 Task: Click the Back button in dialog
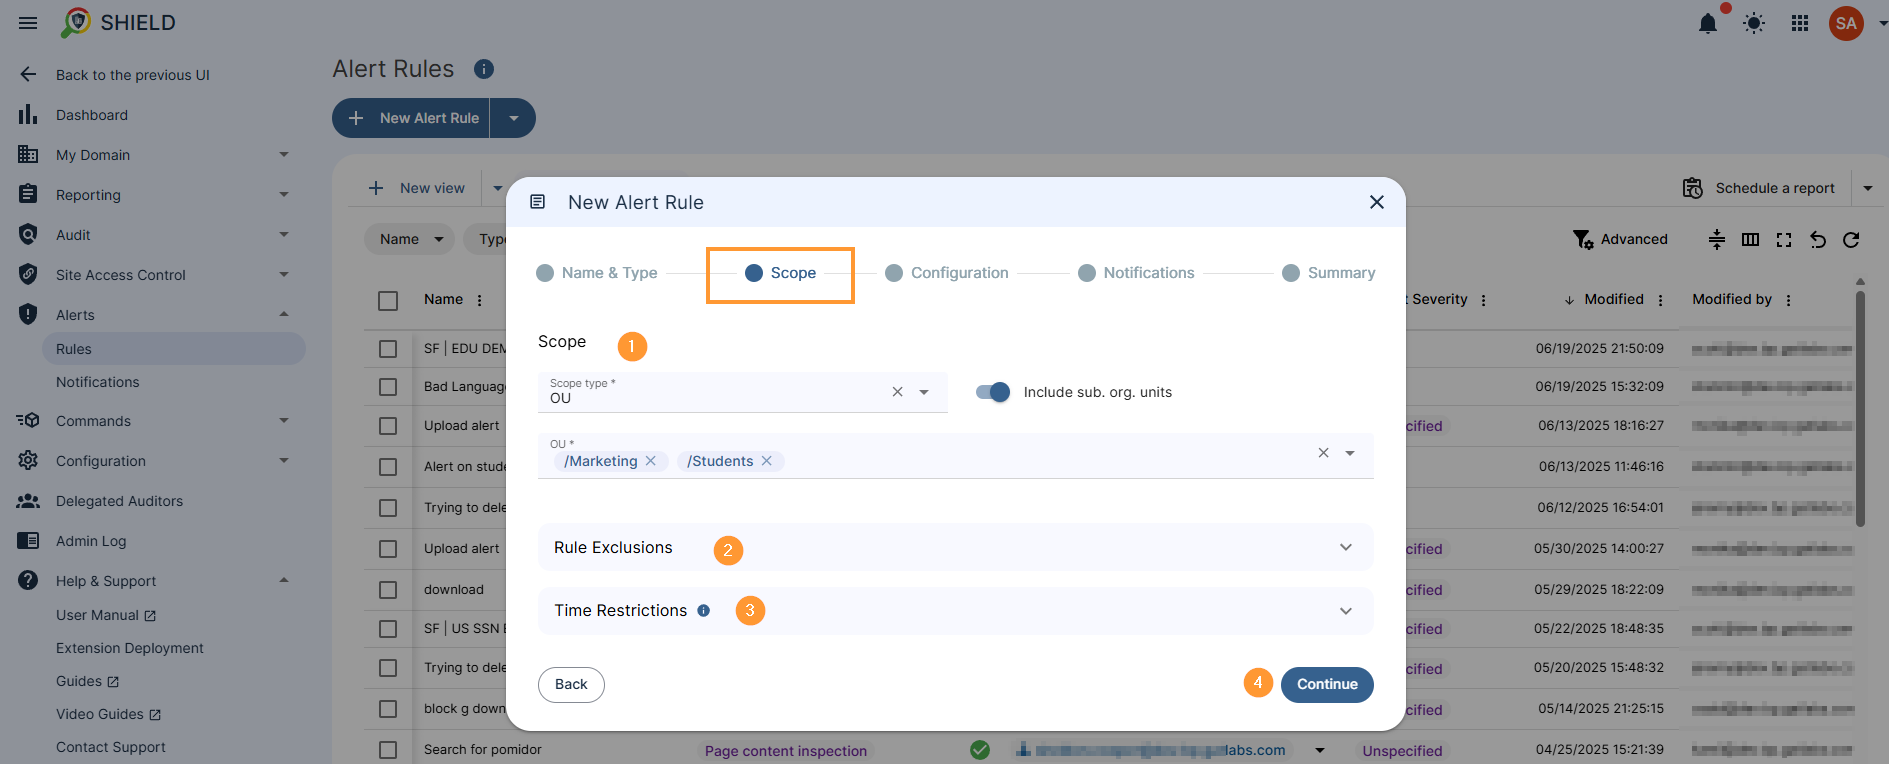coord(571,684)
